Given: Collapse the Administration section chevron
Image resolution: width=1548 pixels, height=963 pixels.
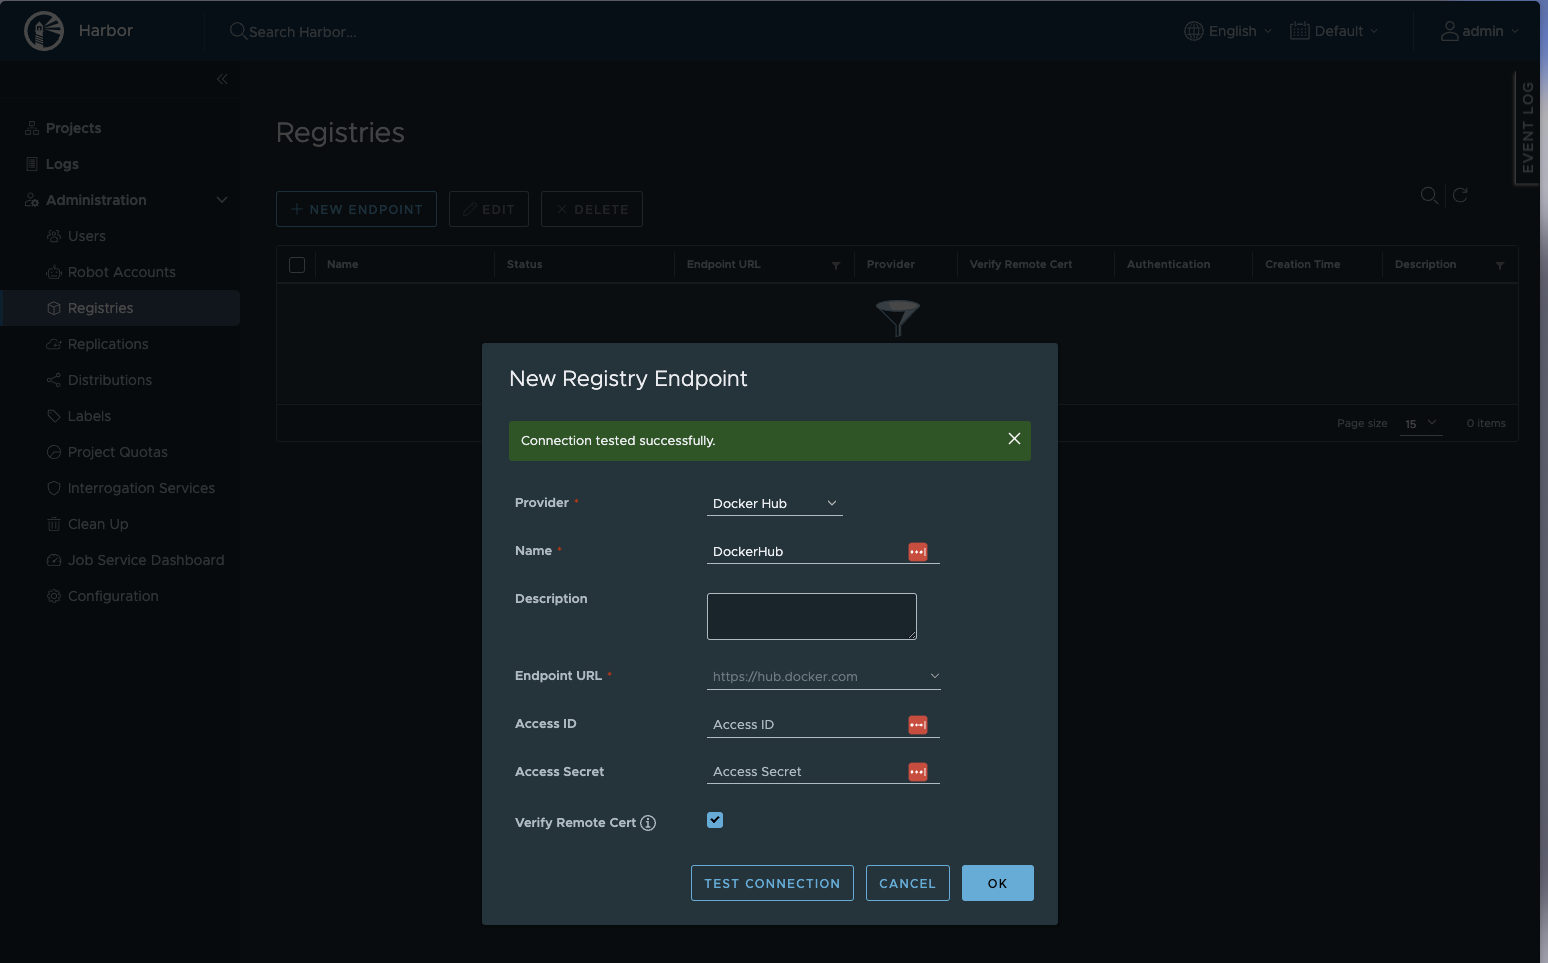Looking at the screenshot, I should [222, 200].
